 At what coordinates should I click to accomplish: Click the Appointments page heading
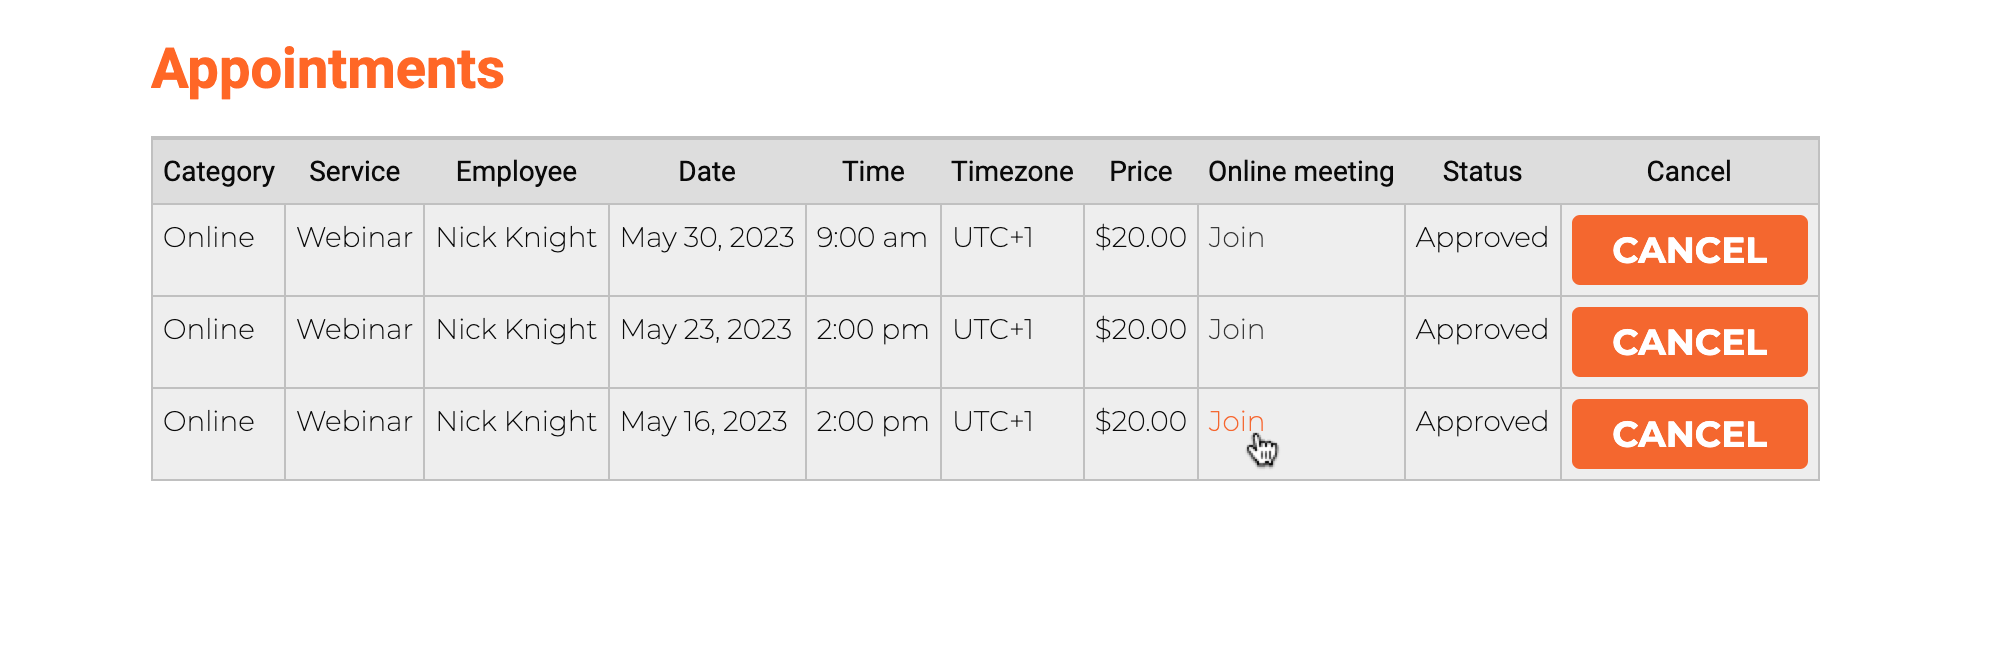pos(328,70)
